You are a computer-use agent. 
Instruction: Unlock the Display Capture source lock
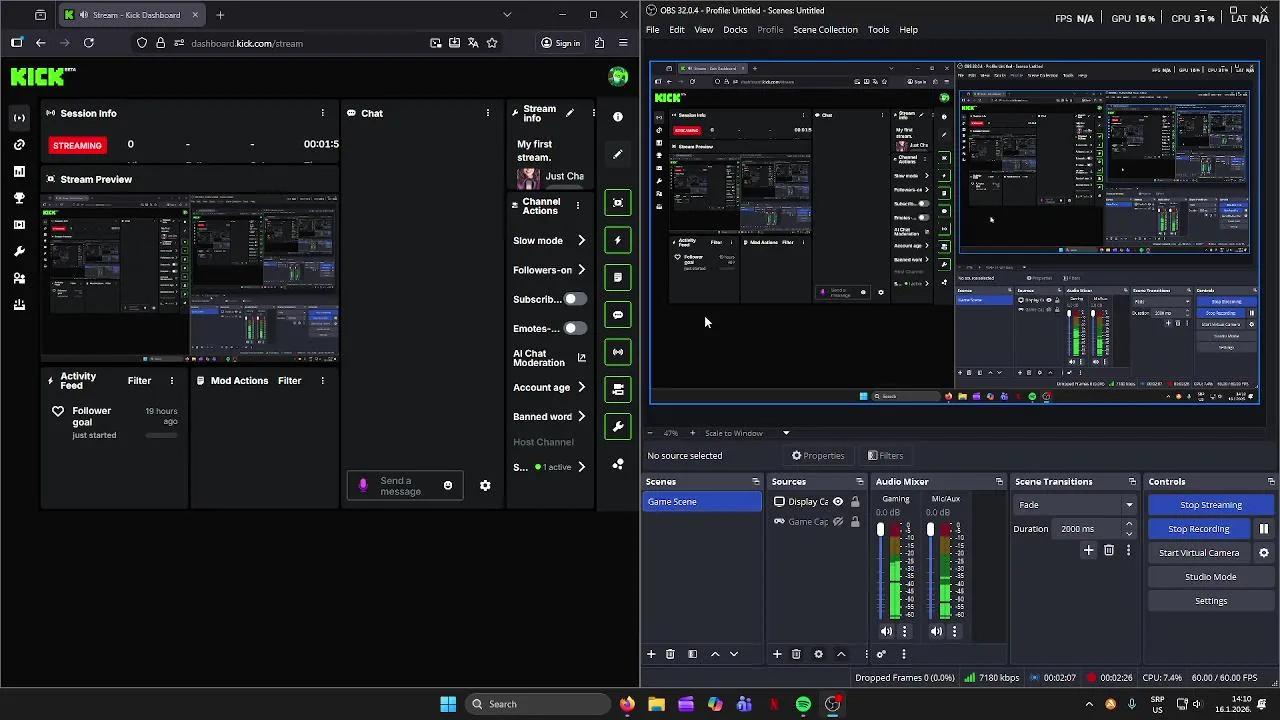coord(855,502)
